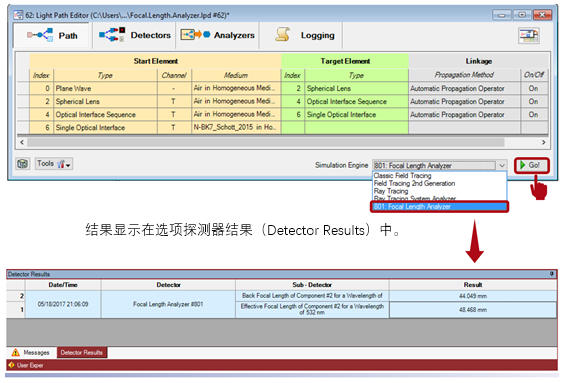This screenshot has height=383, width=567.
Task: Open the Analyzers tab
Action: (217, 35)
